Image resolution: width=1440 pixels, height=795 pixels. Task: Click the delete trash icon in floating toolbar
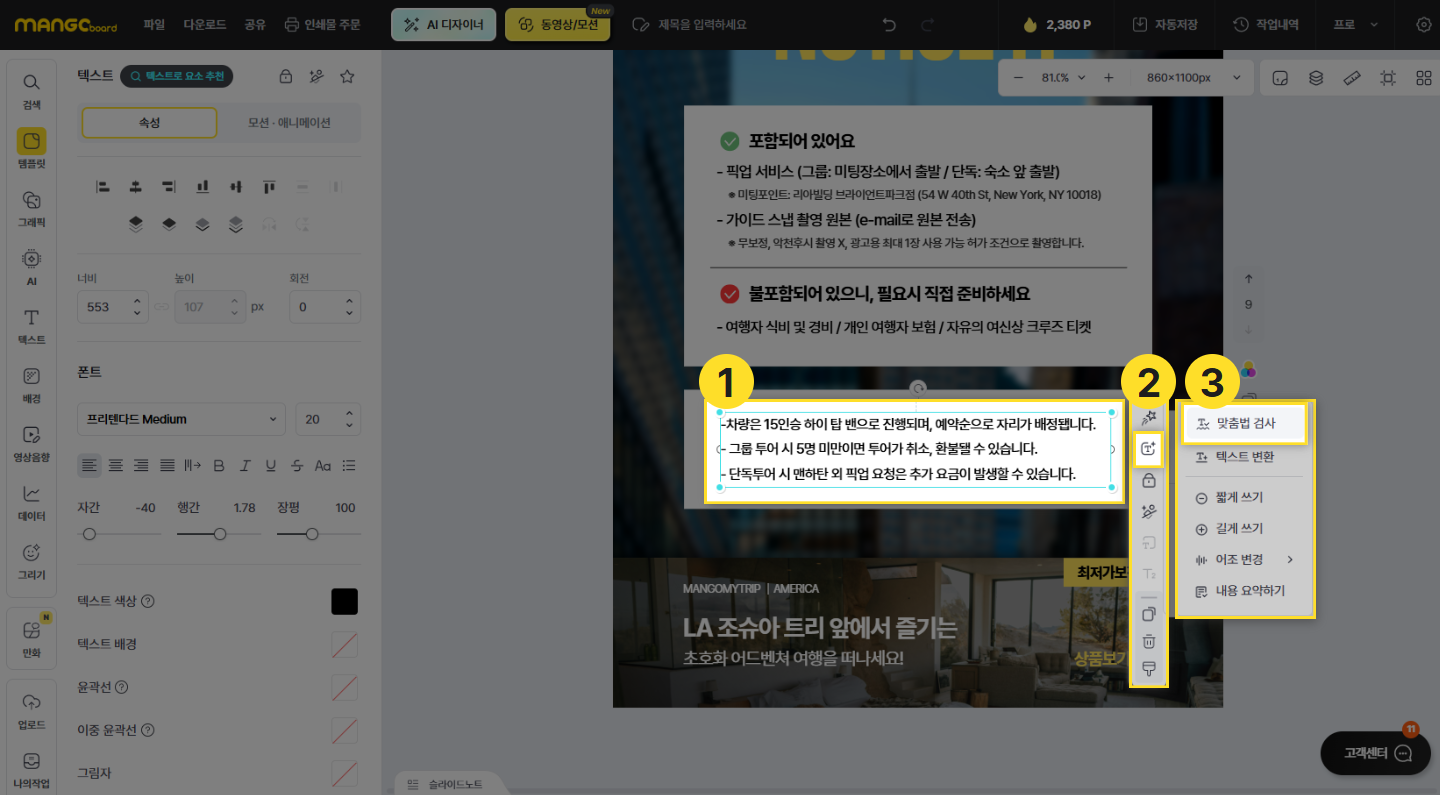pyautogui.click(x=1149, y=641)
